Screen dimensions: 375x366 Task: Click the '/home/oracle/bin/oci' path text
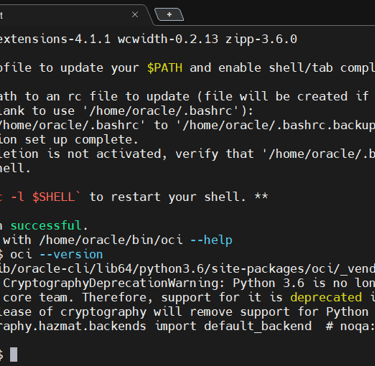(111, 240)
